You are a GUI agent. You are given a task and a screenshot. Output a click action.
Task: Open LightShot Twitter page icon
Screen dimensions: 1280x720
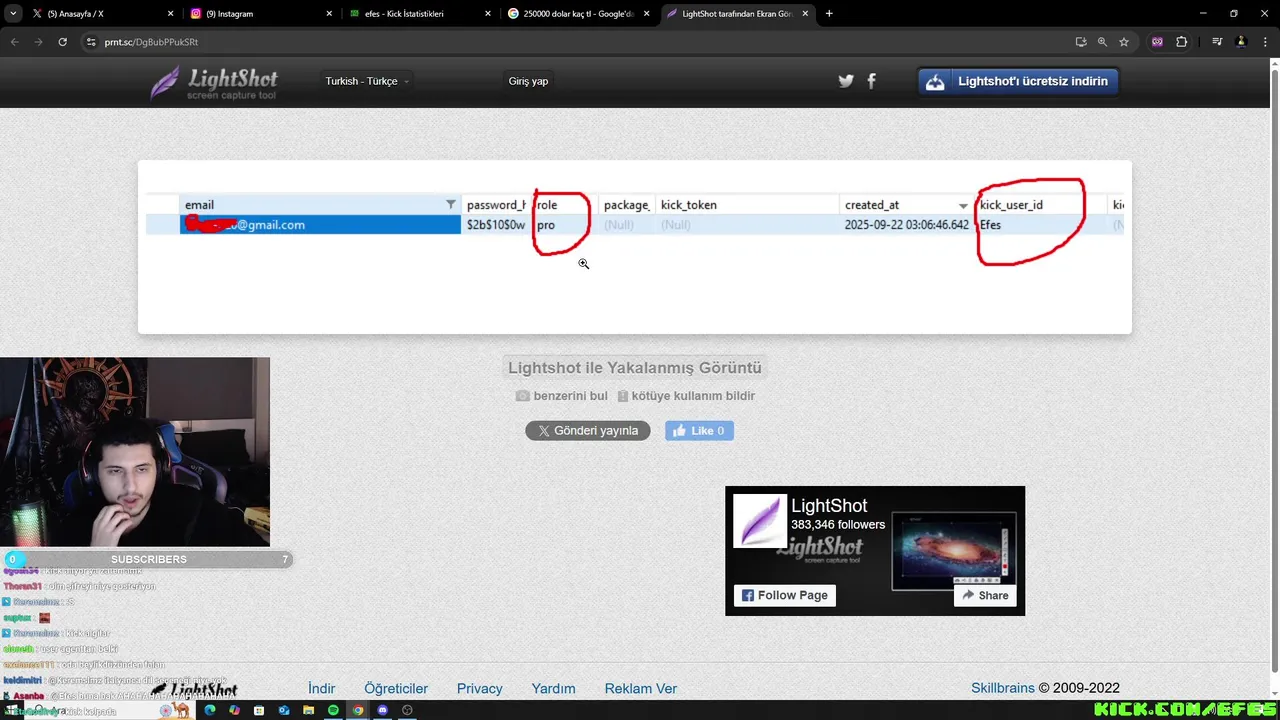pos(846,81)
